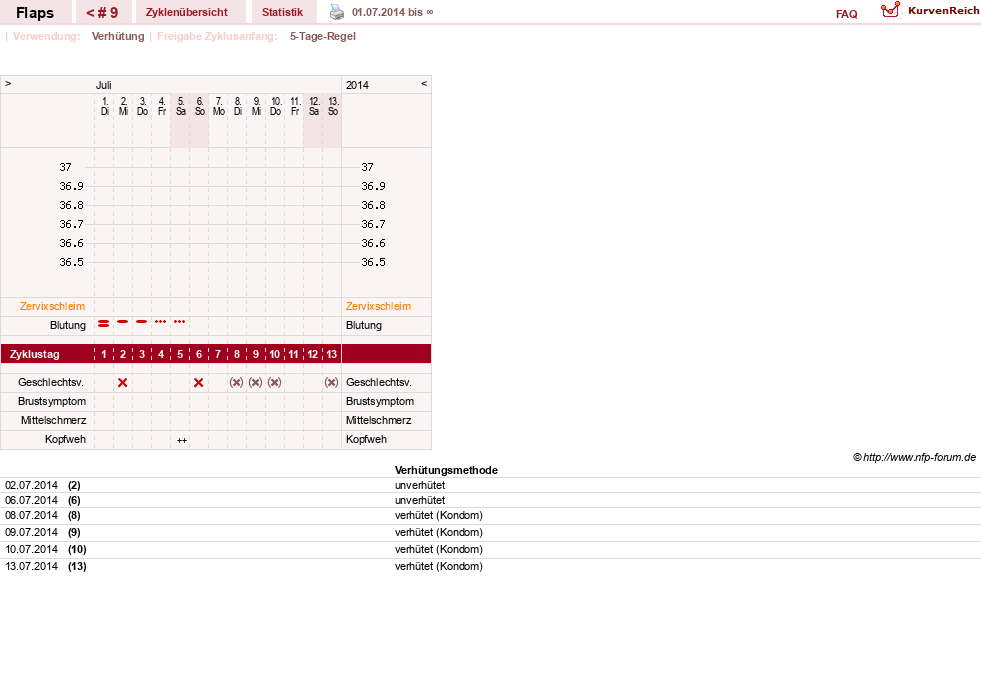Click date header '1. Di'
This screenshot has width=981, height=689.
coord(104,106)
